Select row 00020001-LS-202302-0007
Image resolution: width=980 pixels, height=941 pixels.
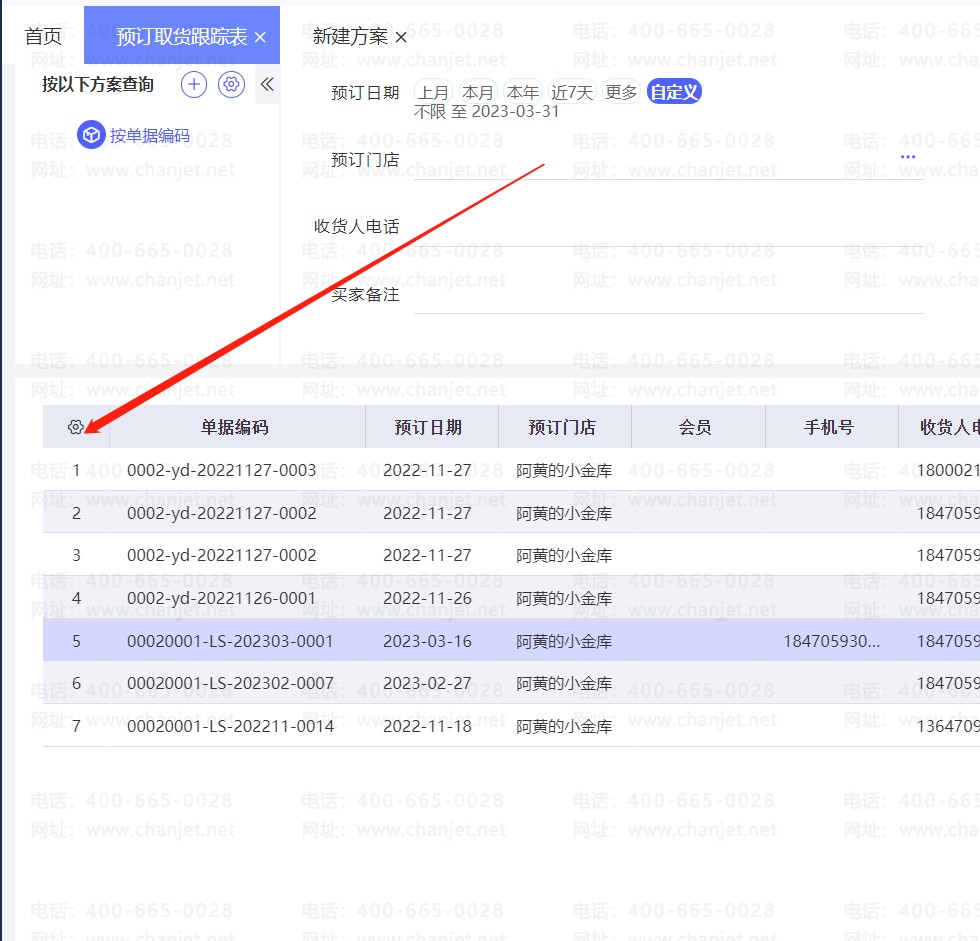point(511,683)
